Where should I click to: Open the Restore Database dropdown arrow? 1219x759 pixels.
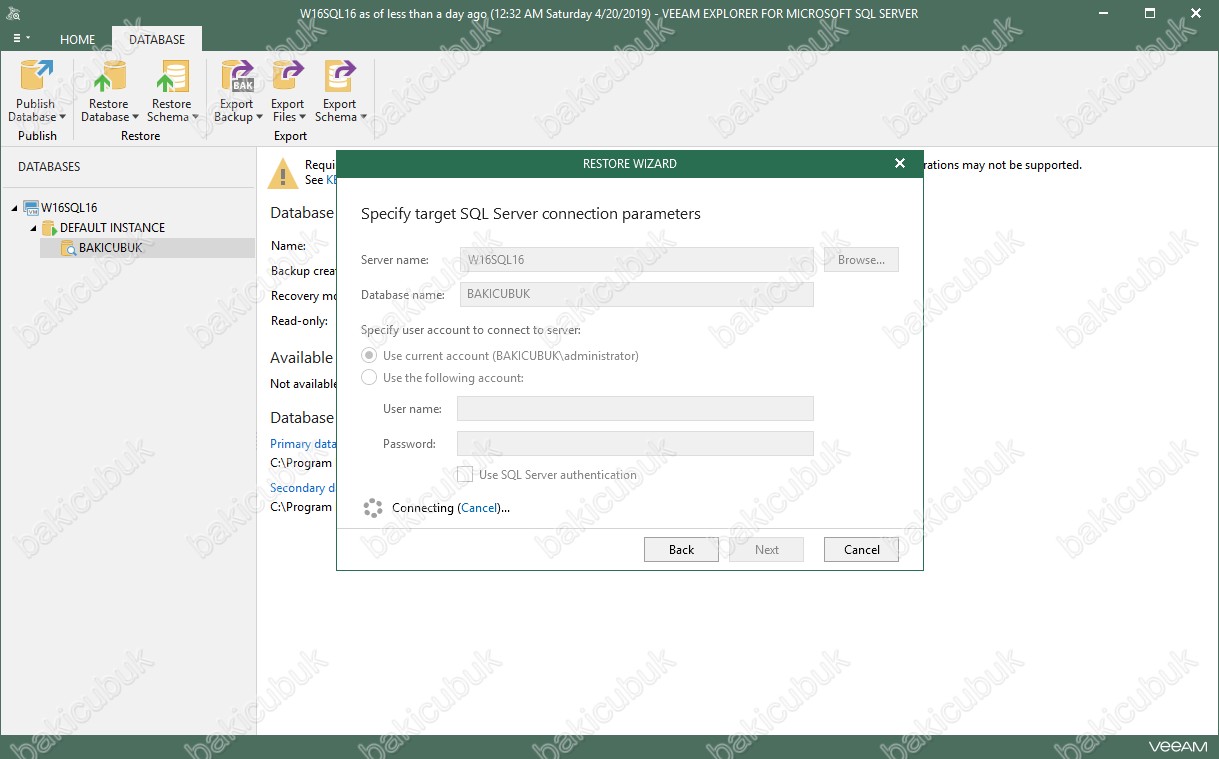coord(136,118)
